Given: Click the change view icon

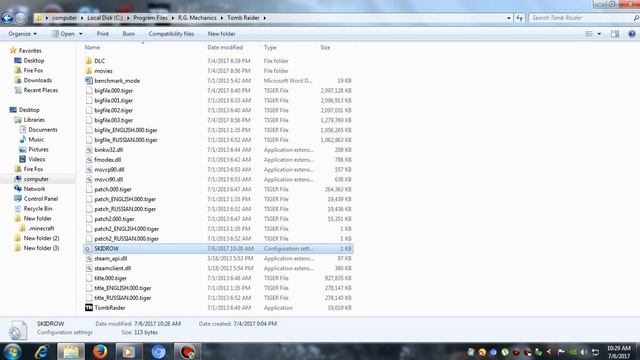Looking at the screenshot, I should click(x=589, y=34).
